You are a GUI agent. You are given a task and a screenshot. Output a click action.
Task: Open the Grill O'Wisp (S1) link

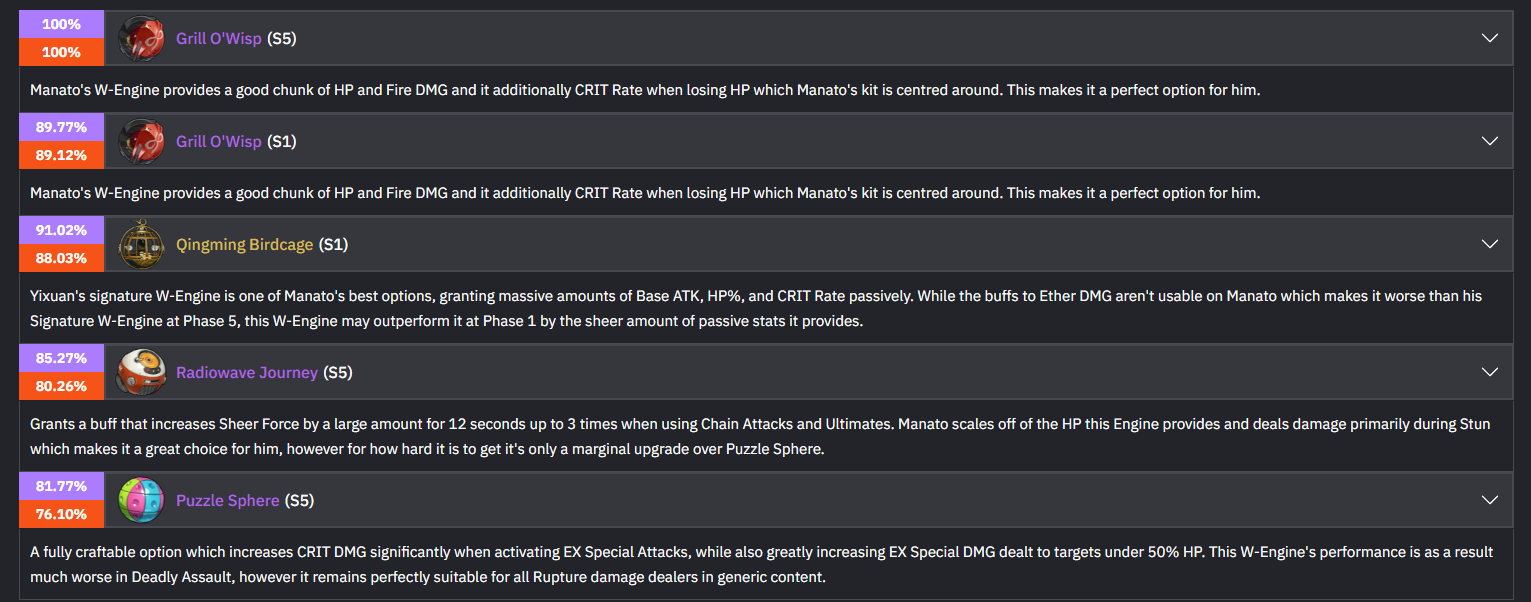coord(218,142)
